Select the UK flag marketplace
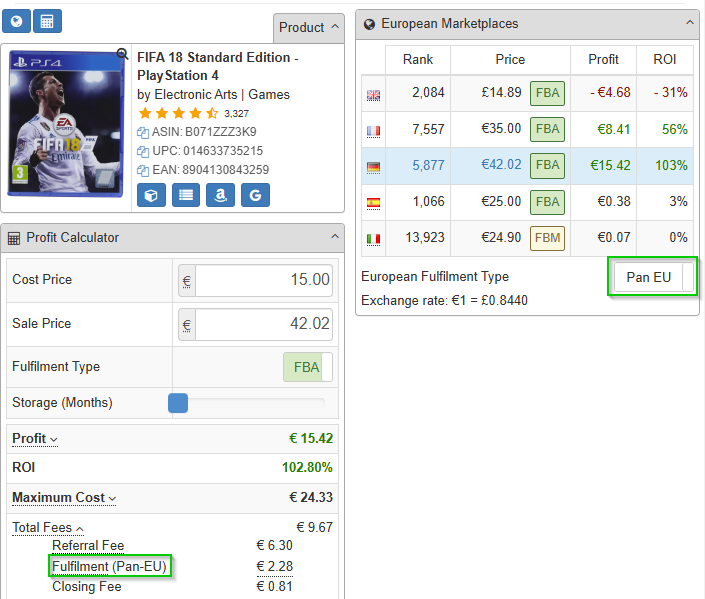The image size is (705, 599). 373,95
